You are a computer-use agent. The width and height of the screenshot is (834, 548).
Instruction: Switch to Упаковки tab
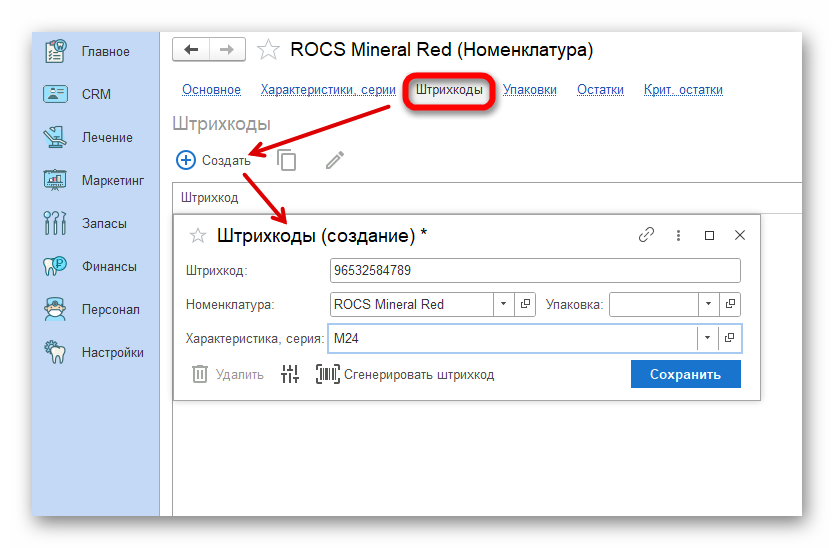[530, 90]
